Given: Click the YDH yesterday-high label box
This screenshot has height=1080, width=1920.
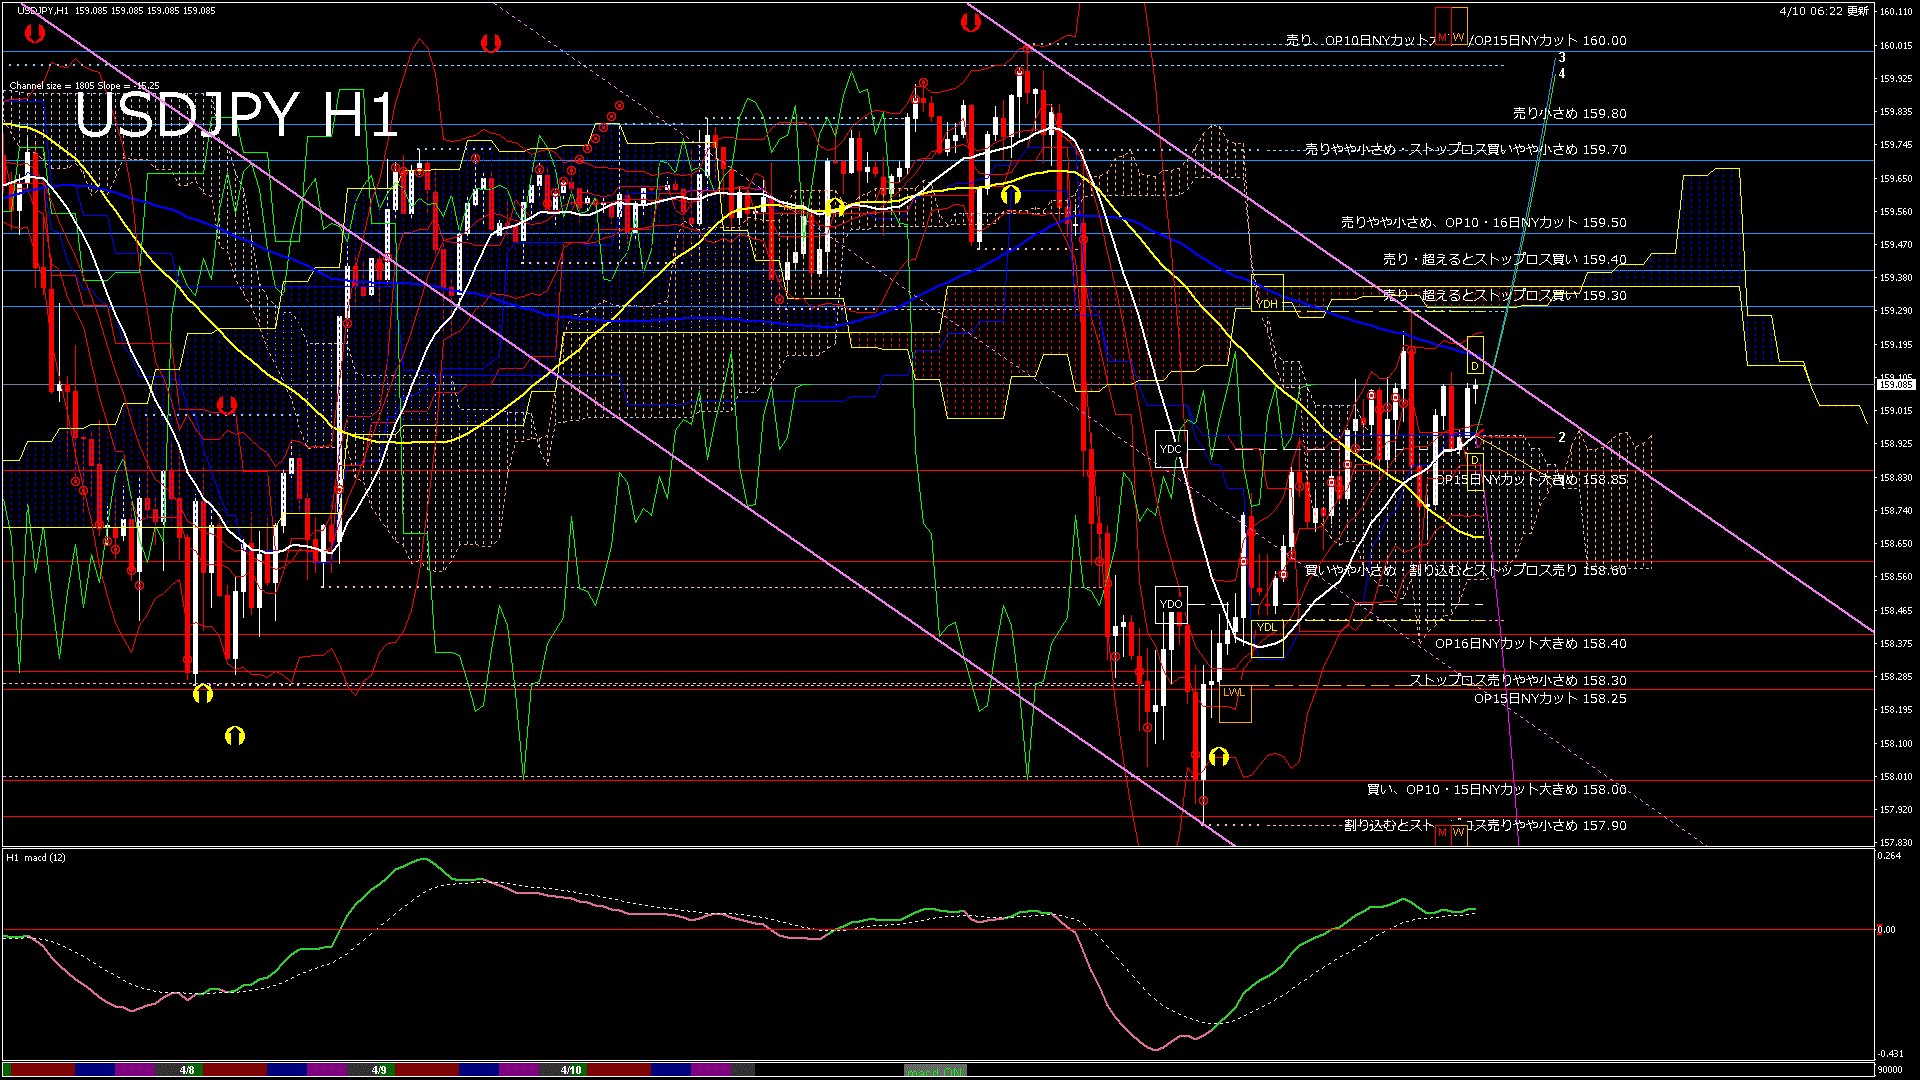Looking at the screenshot, I should (x=1266, y=300).
